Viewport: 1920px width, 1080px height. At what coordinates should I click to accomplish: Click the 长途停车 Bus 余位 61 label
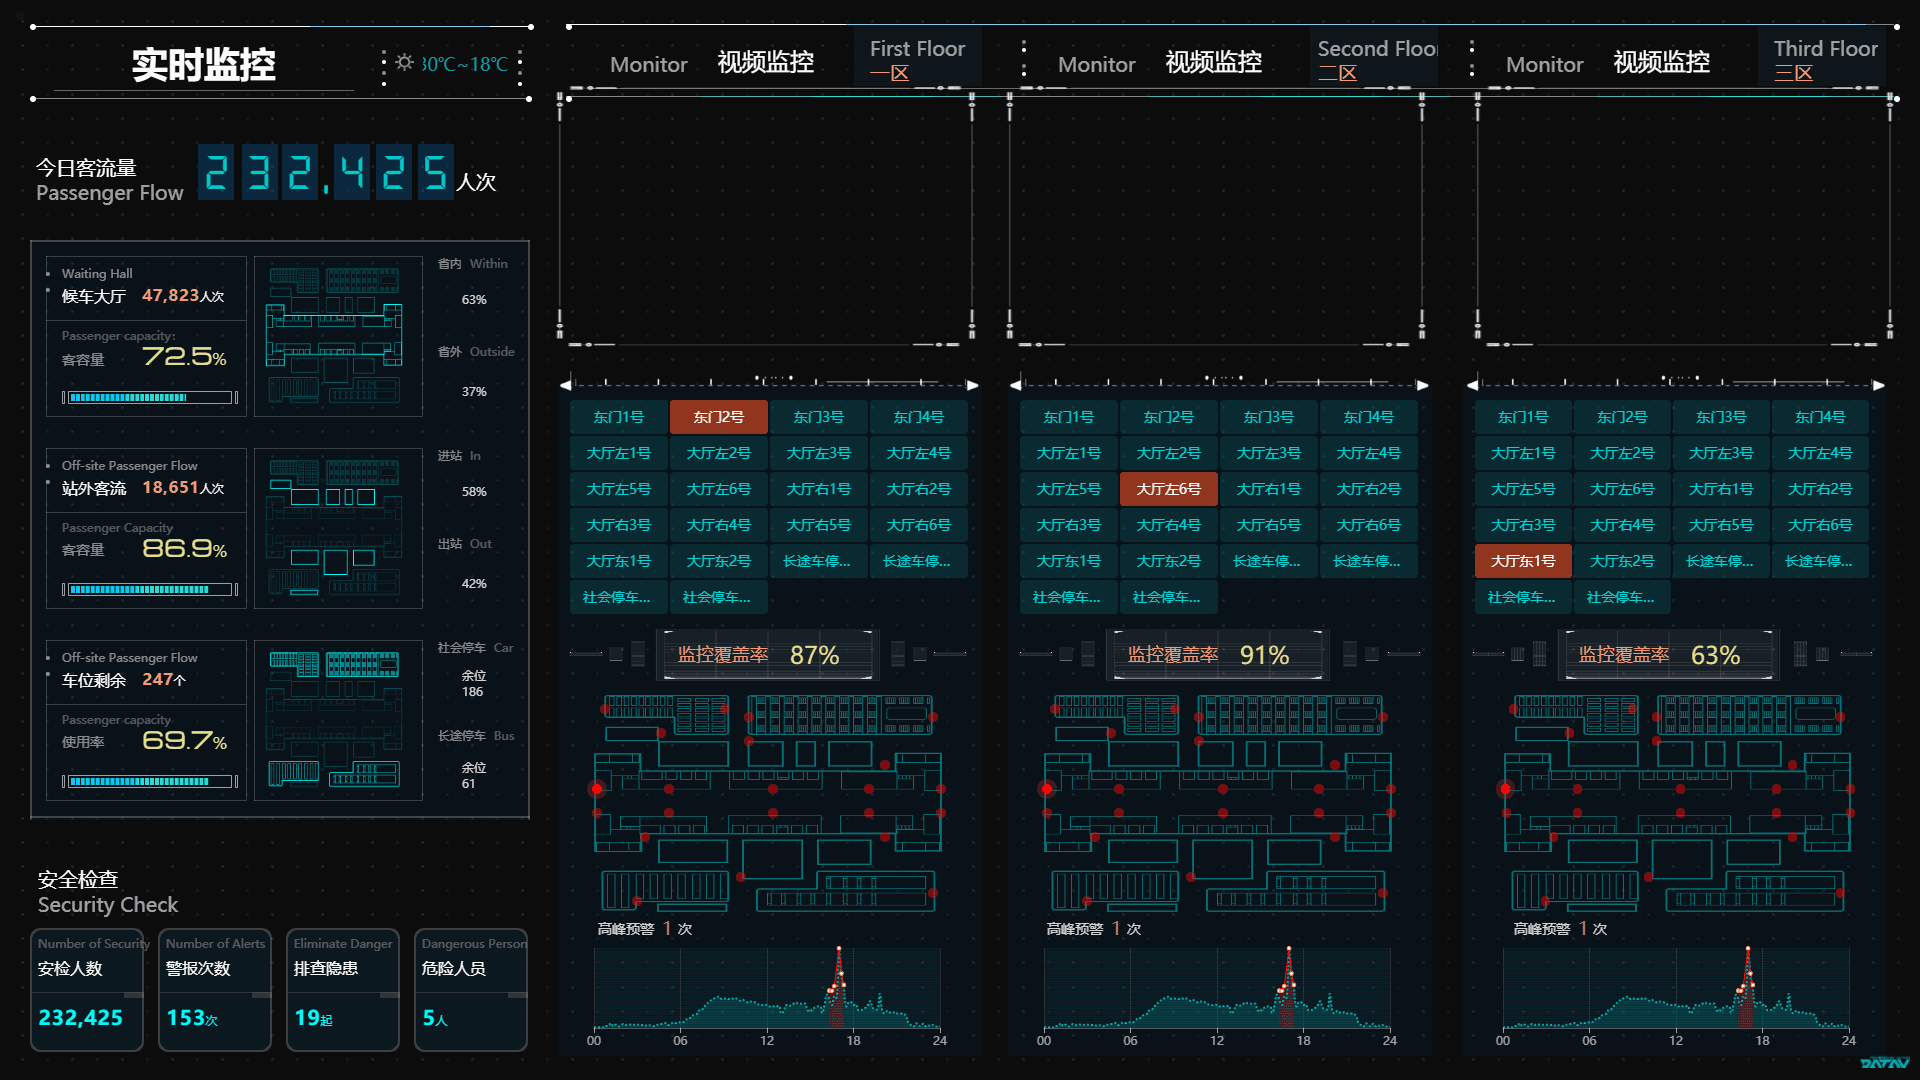(x=476, y=759)
